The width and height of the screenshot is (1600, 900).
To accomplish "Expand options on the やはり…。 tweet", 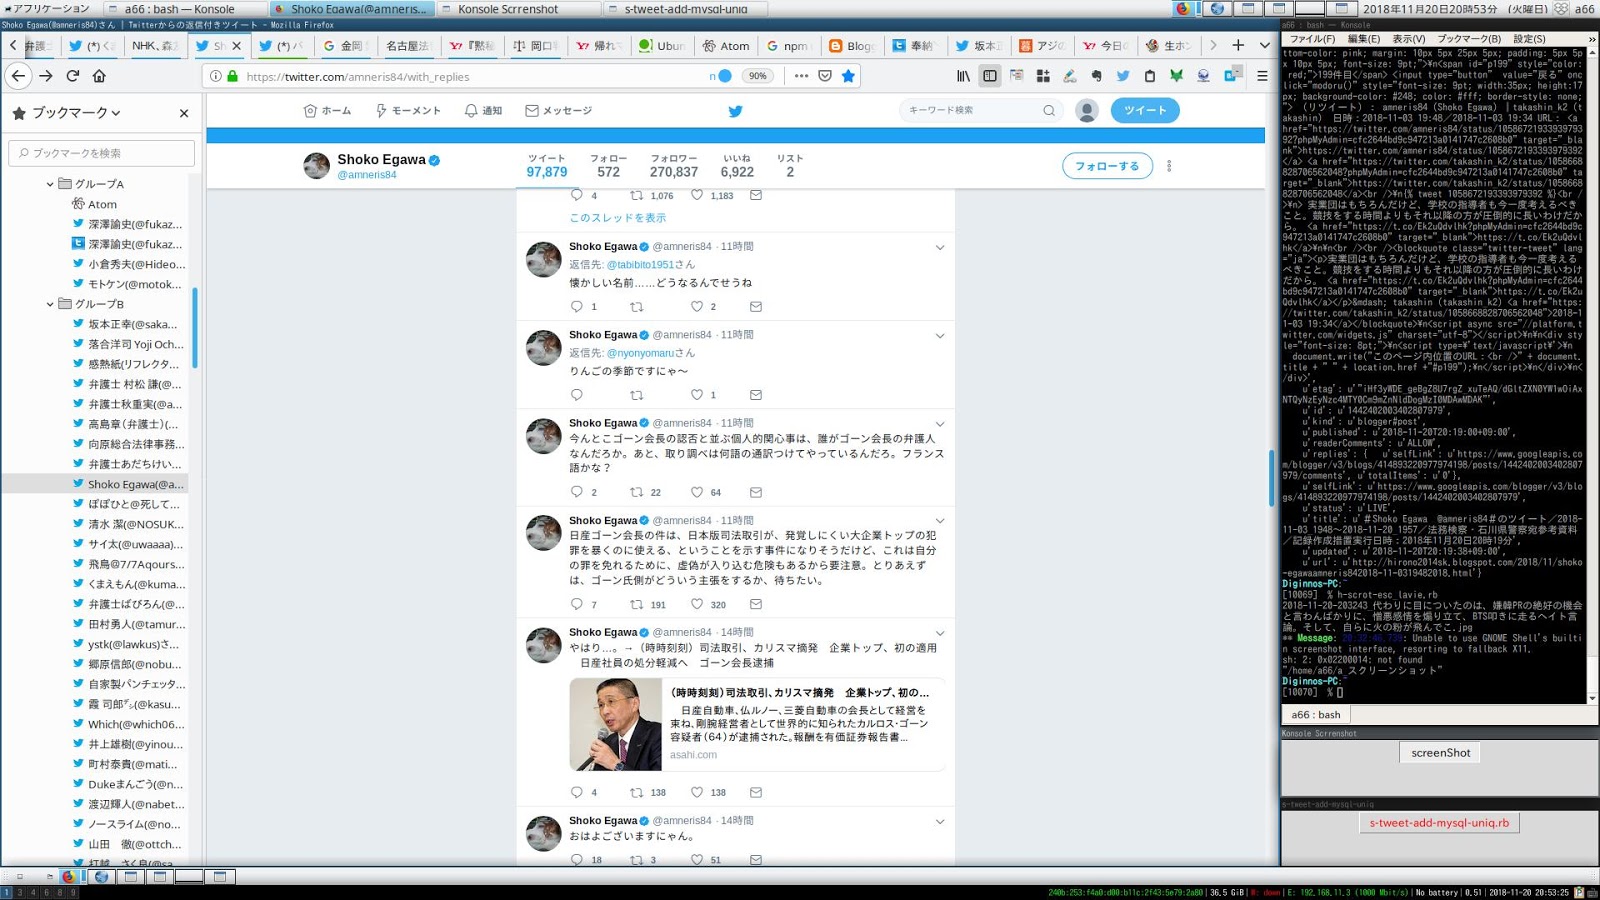I will (940, 633).
